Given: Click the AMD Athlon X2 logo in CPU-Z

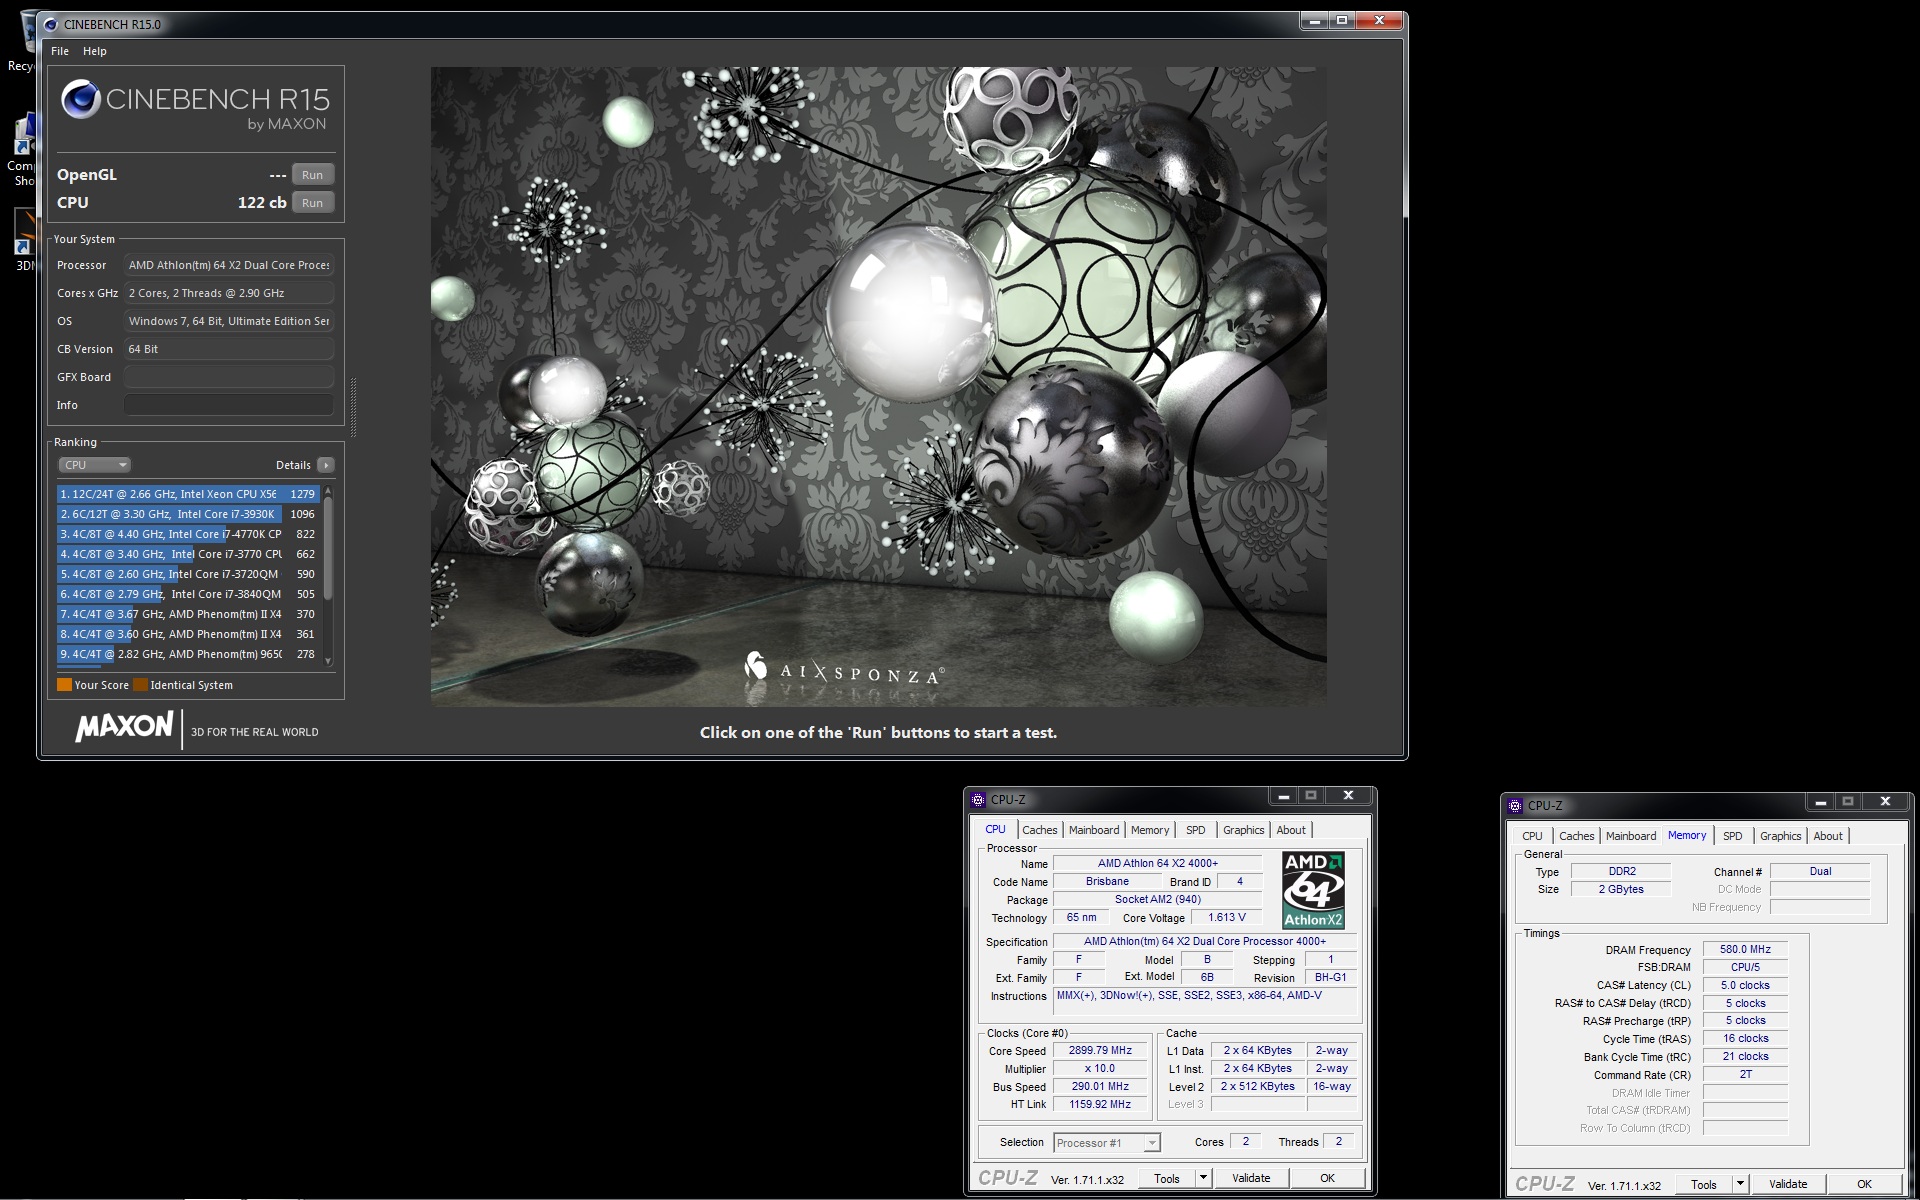Looking at the screenshot, I should 1313,890.
